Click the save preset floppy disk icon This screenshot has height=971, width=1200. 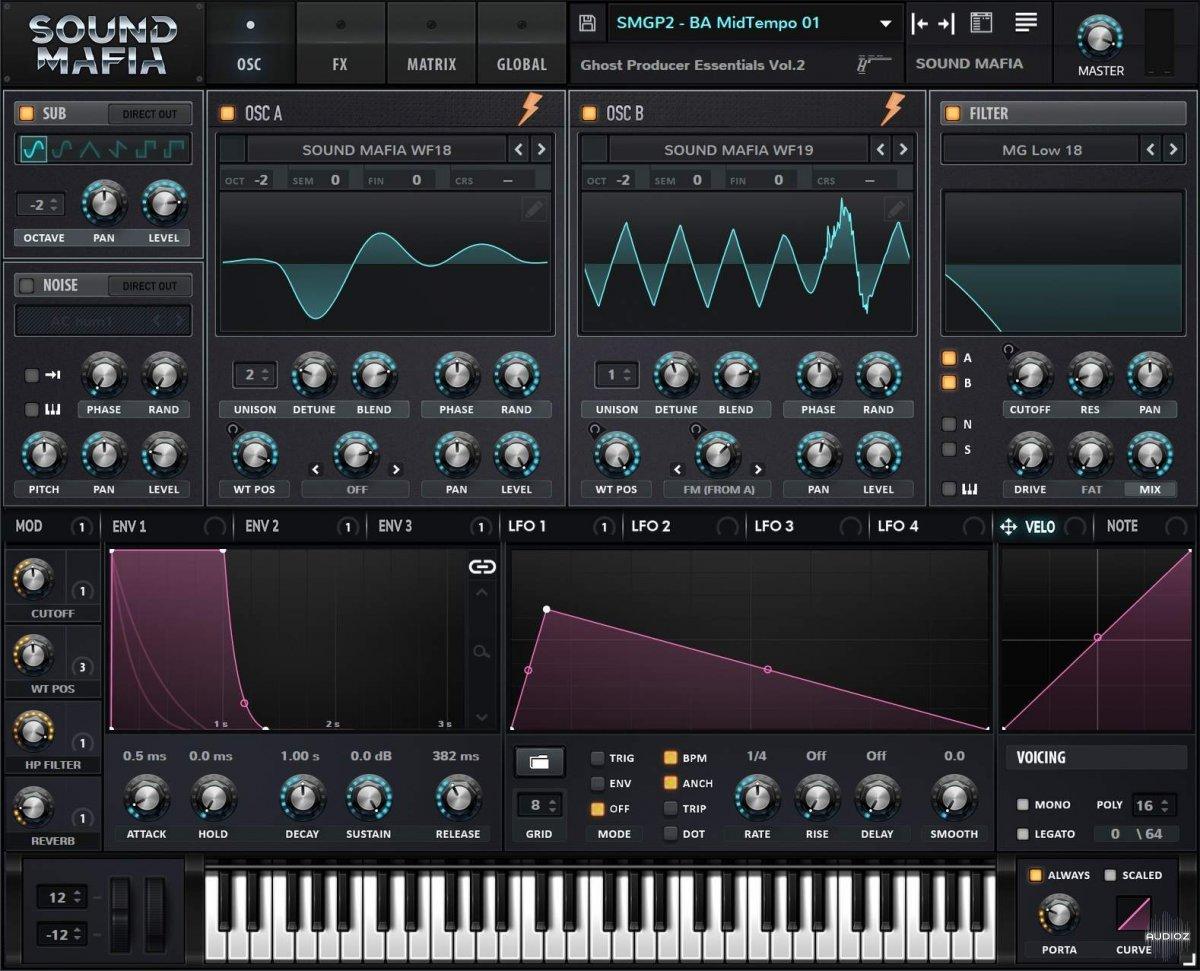coord(588,23)
